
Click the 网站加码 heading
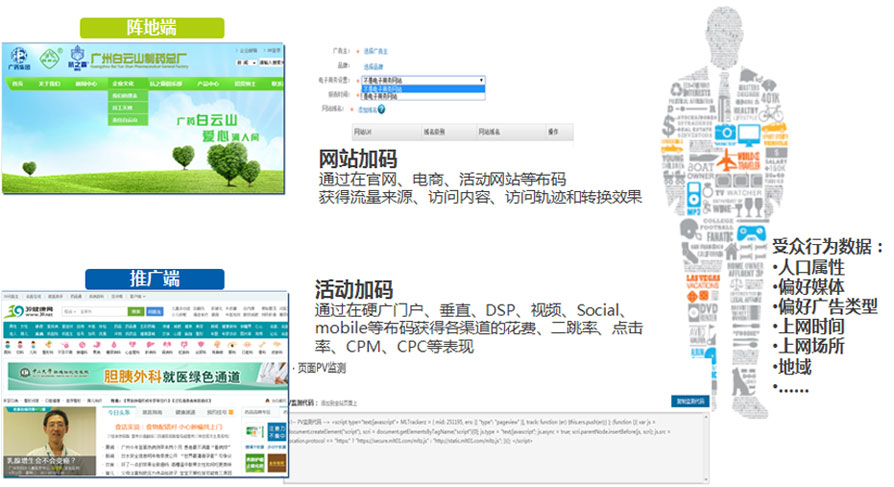(357, 159)
